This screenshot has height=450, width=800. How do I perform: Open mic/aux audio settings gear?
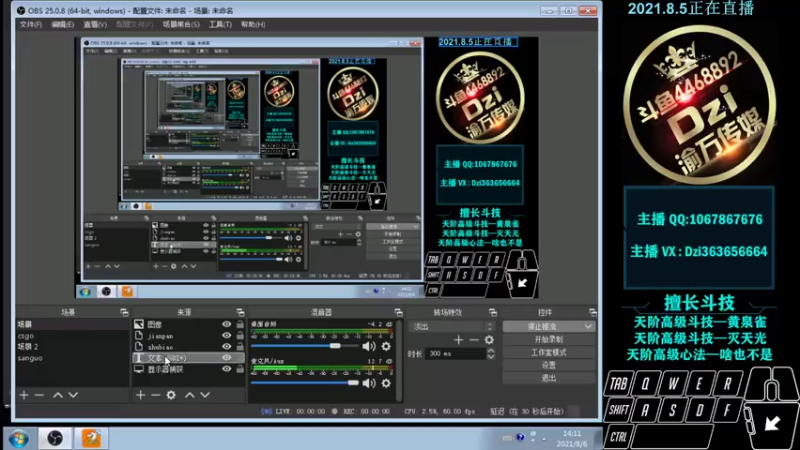[386, 383]
